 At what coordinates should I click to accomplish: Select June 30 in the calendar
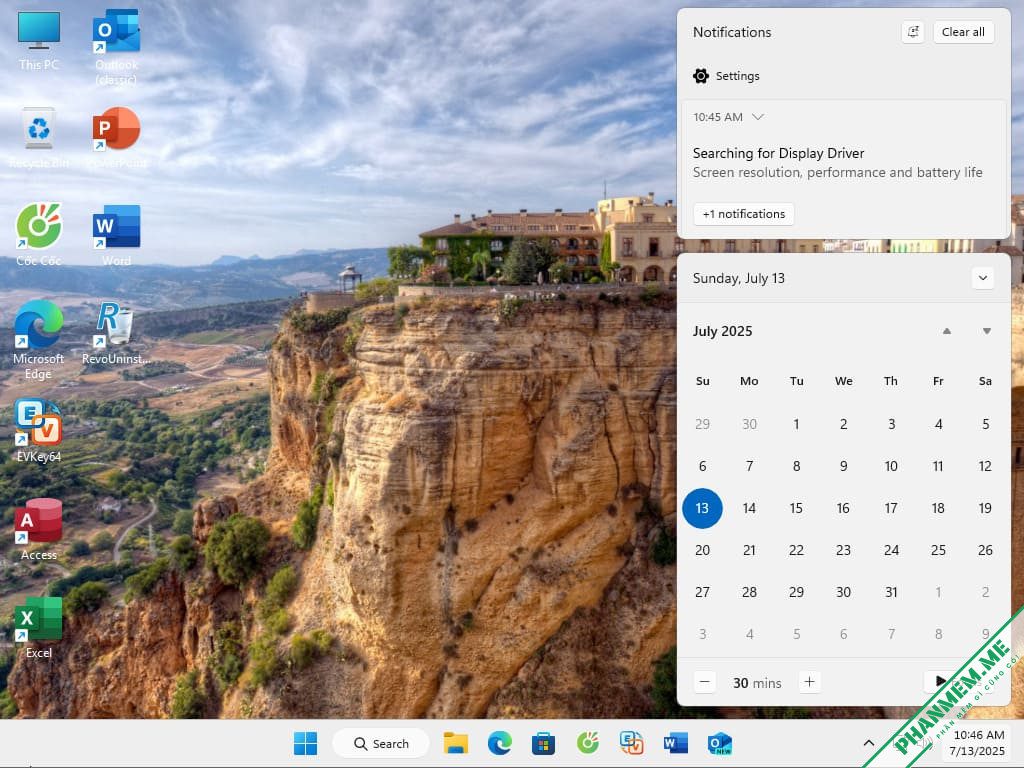749,424
